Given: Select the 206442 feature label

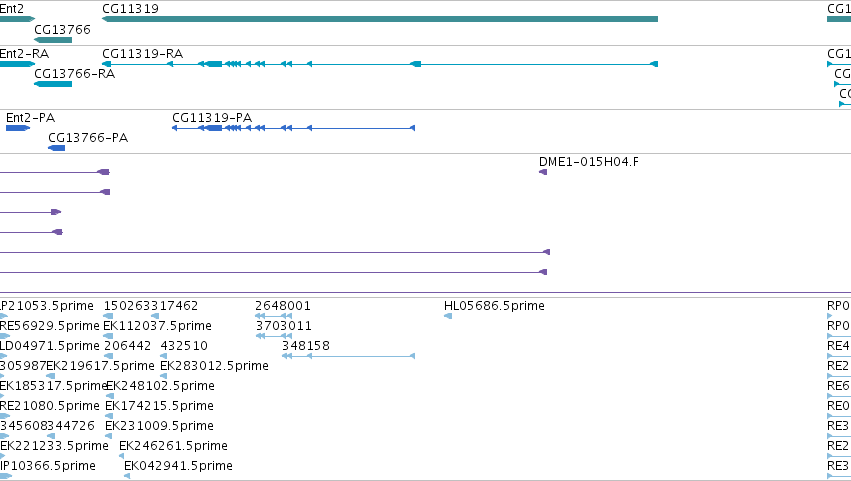Looking at the screenshot, I should pos(128,346).
